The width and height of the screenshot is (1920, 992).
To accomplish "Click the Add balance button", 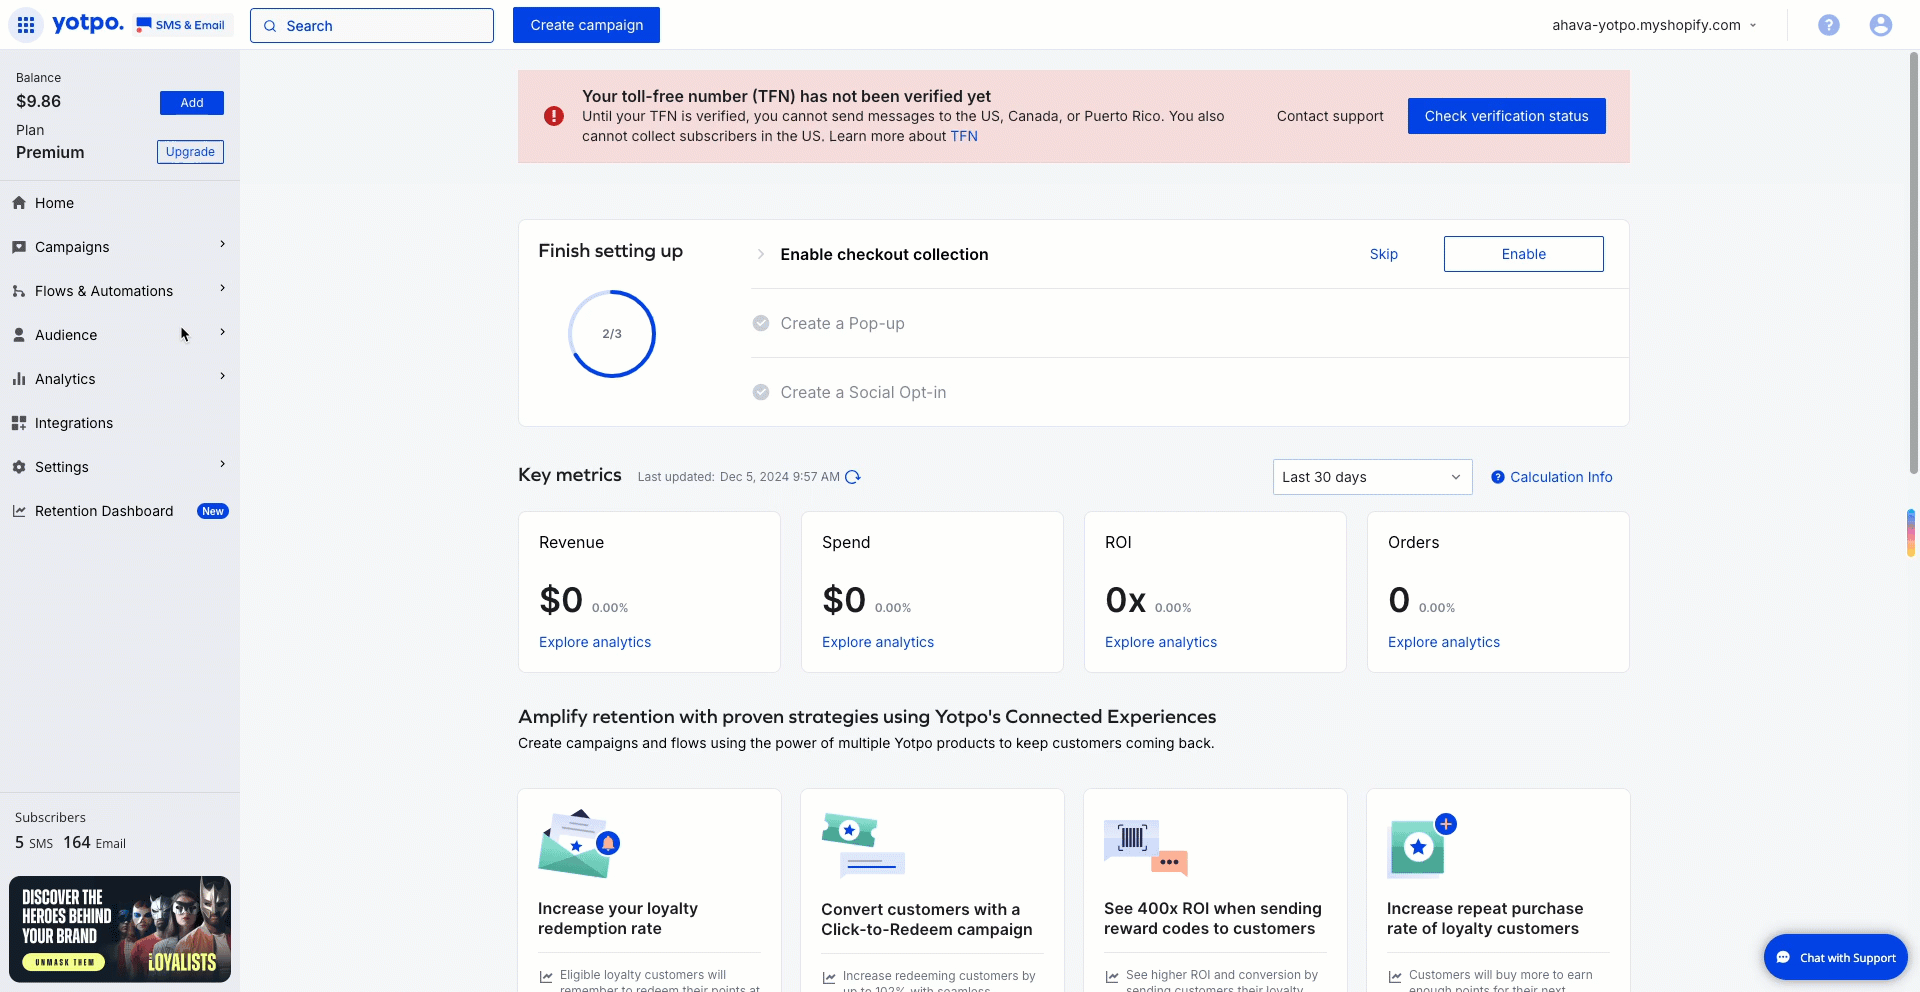I will 192,103.
